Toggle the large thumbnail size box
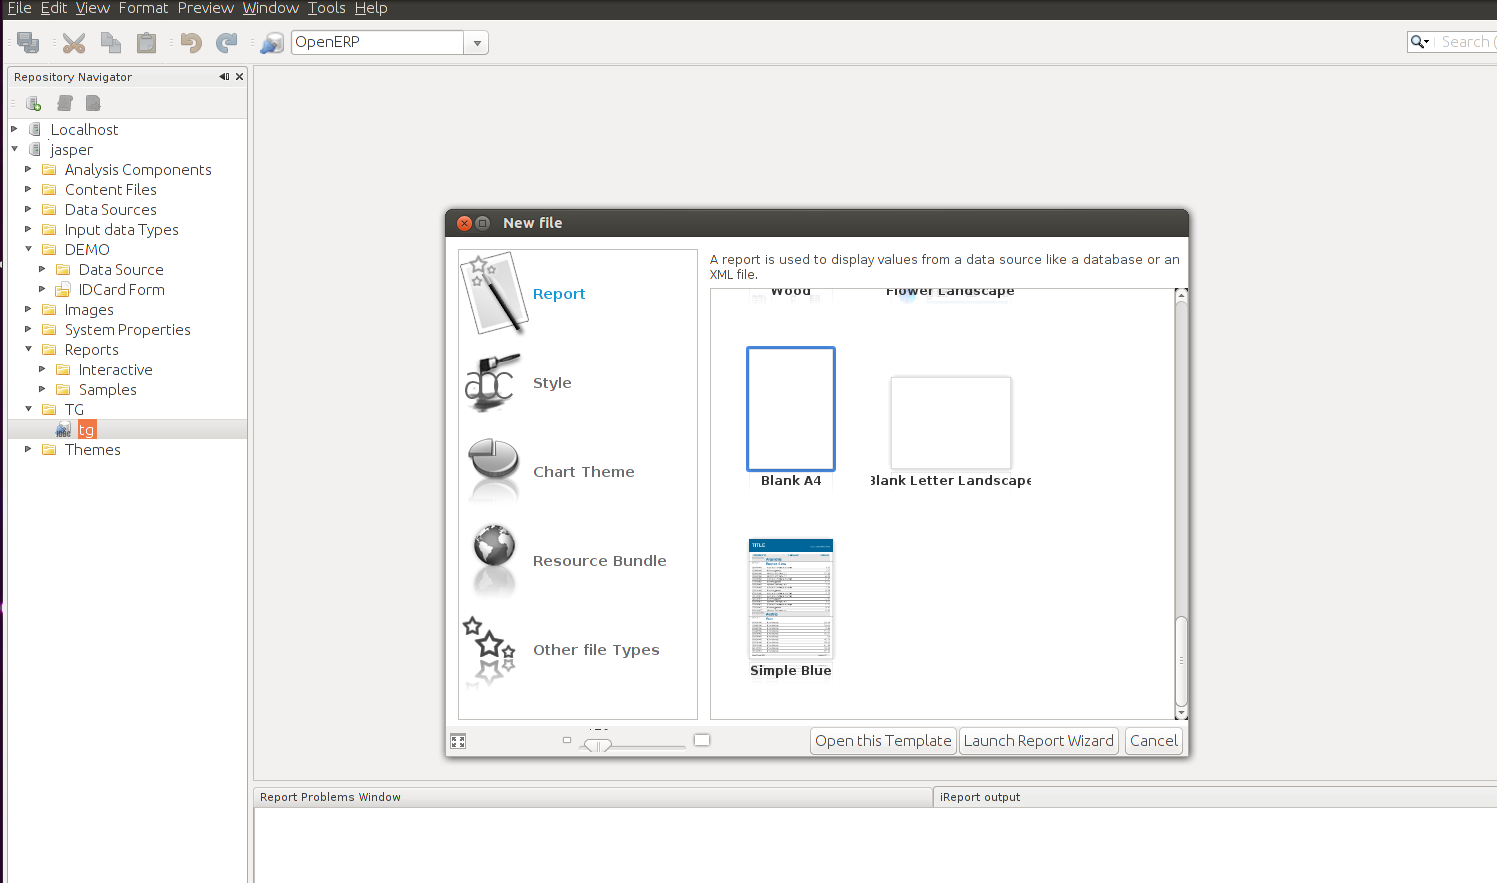Image resolution: width=1497 pixels, height=883 pixels. click(702, 740)
